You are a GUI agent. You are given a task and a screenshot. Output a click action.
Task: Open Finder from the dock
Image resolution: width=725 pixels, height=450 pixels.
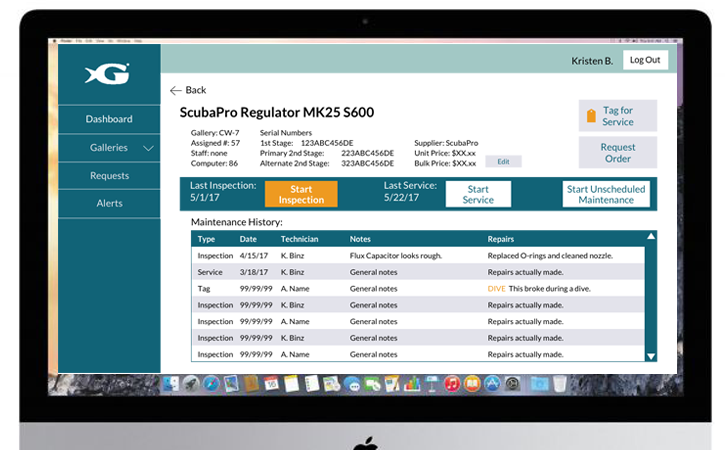(x=171, y=384)
